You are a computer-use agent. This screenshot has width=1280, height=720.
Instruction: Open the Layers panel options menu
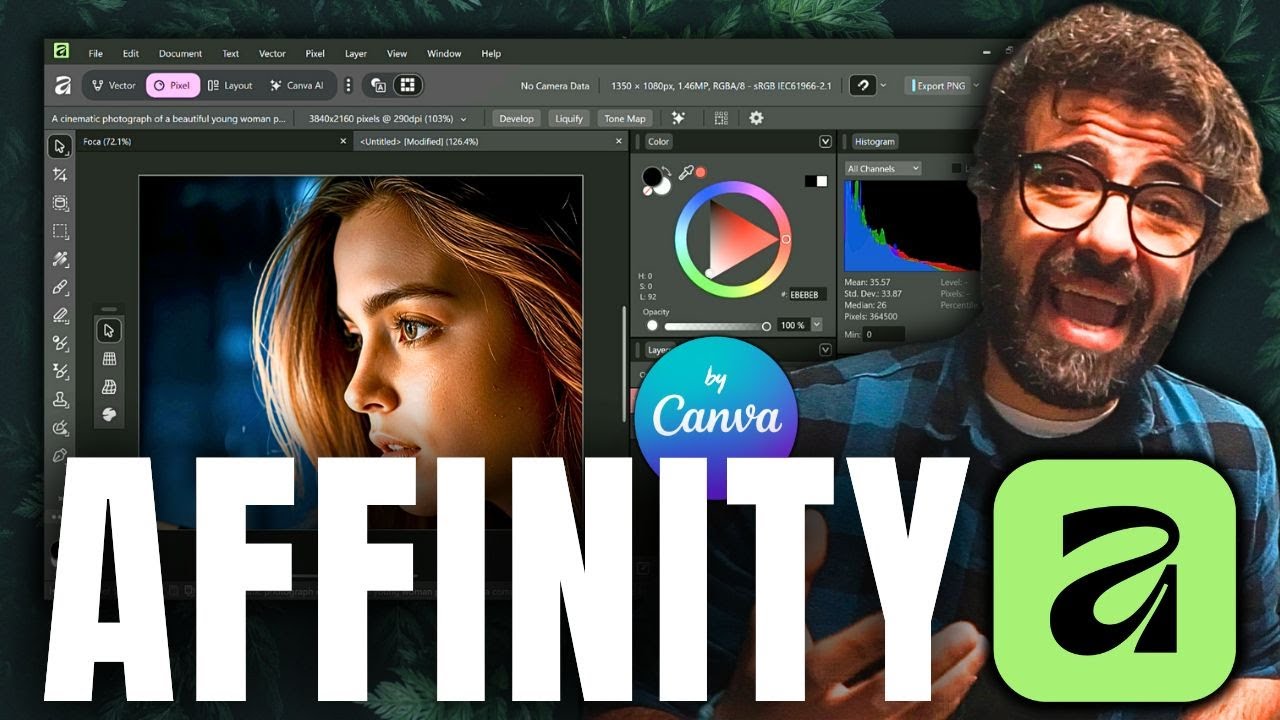(x=825, y=350)
